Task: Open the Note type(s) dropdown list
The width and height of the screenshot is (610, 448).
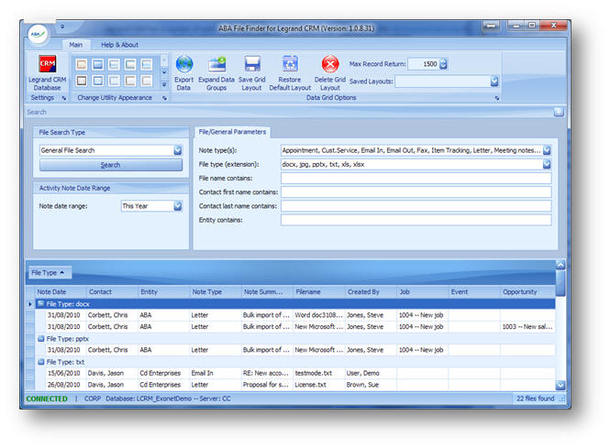Action: click(x=547, y=150)
